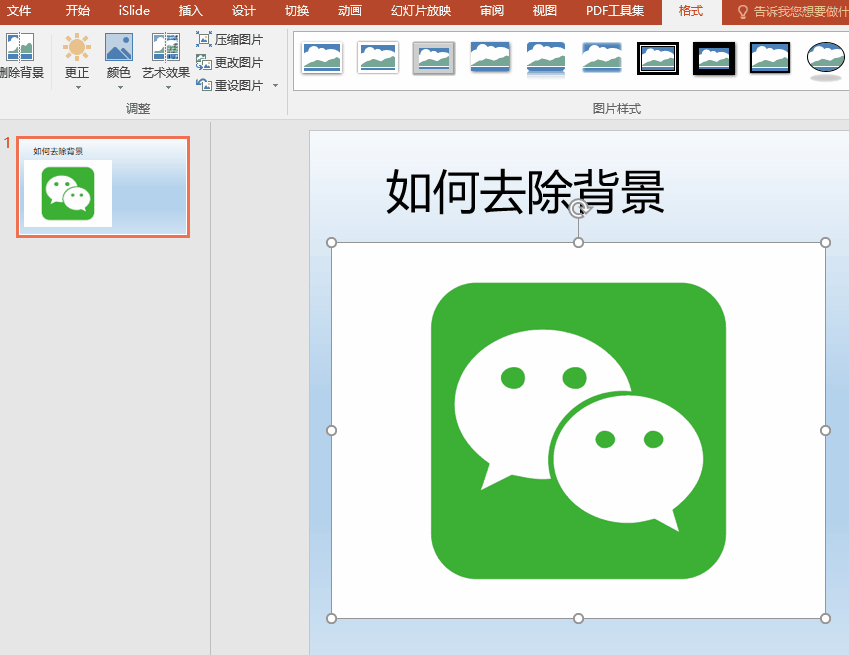The height and width of the screenshot is (655, 849).
Task: Switch to the 视图 ribbon tab
Action: [545, 11]
